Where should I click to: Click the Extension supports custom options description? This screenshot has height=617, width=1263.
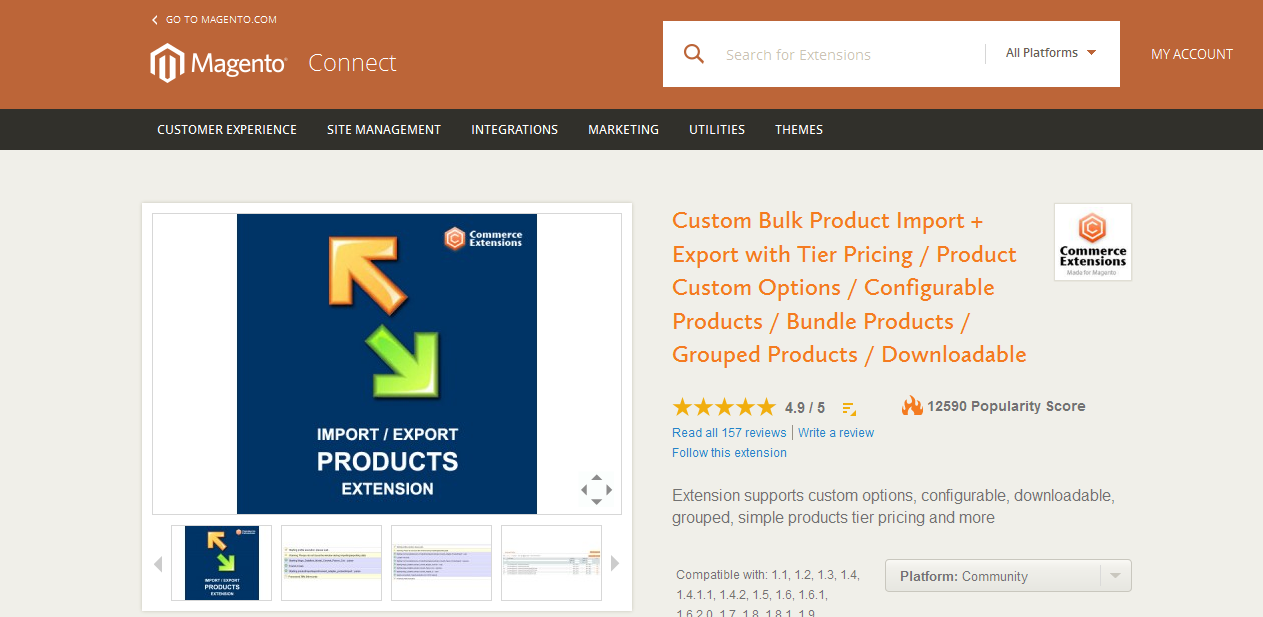(x=893, y=507)
